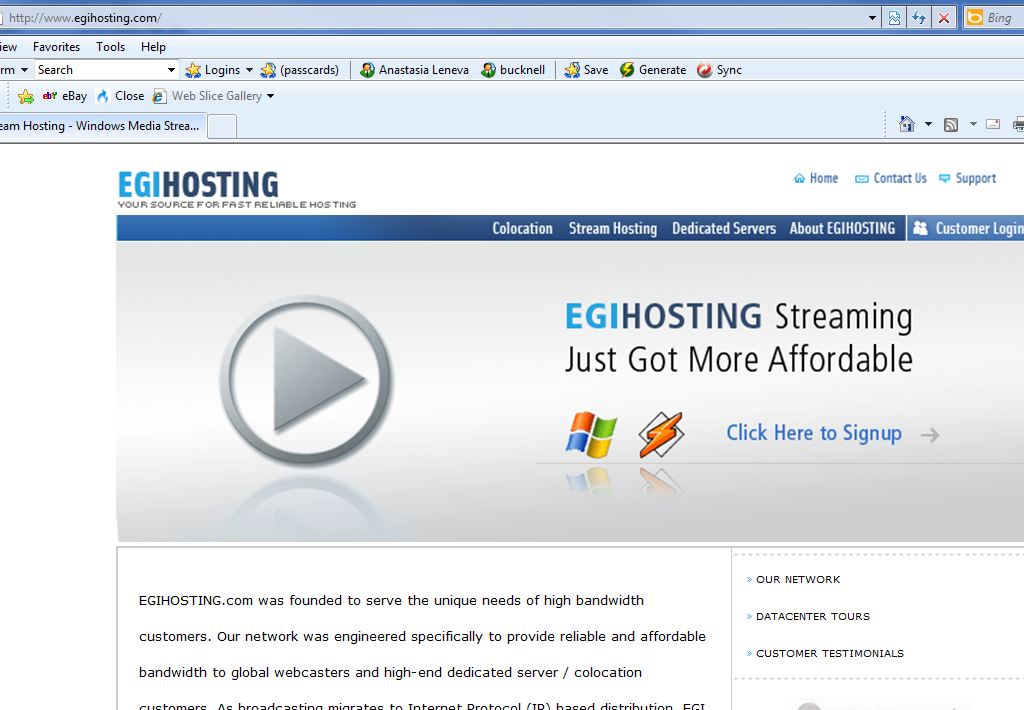Open the address bar history dropdown arrow
Image resolution: width=1024 pixels, height=710 pixels.
click(872, 18)
